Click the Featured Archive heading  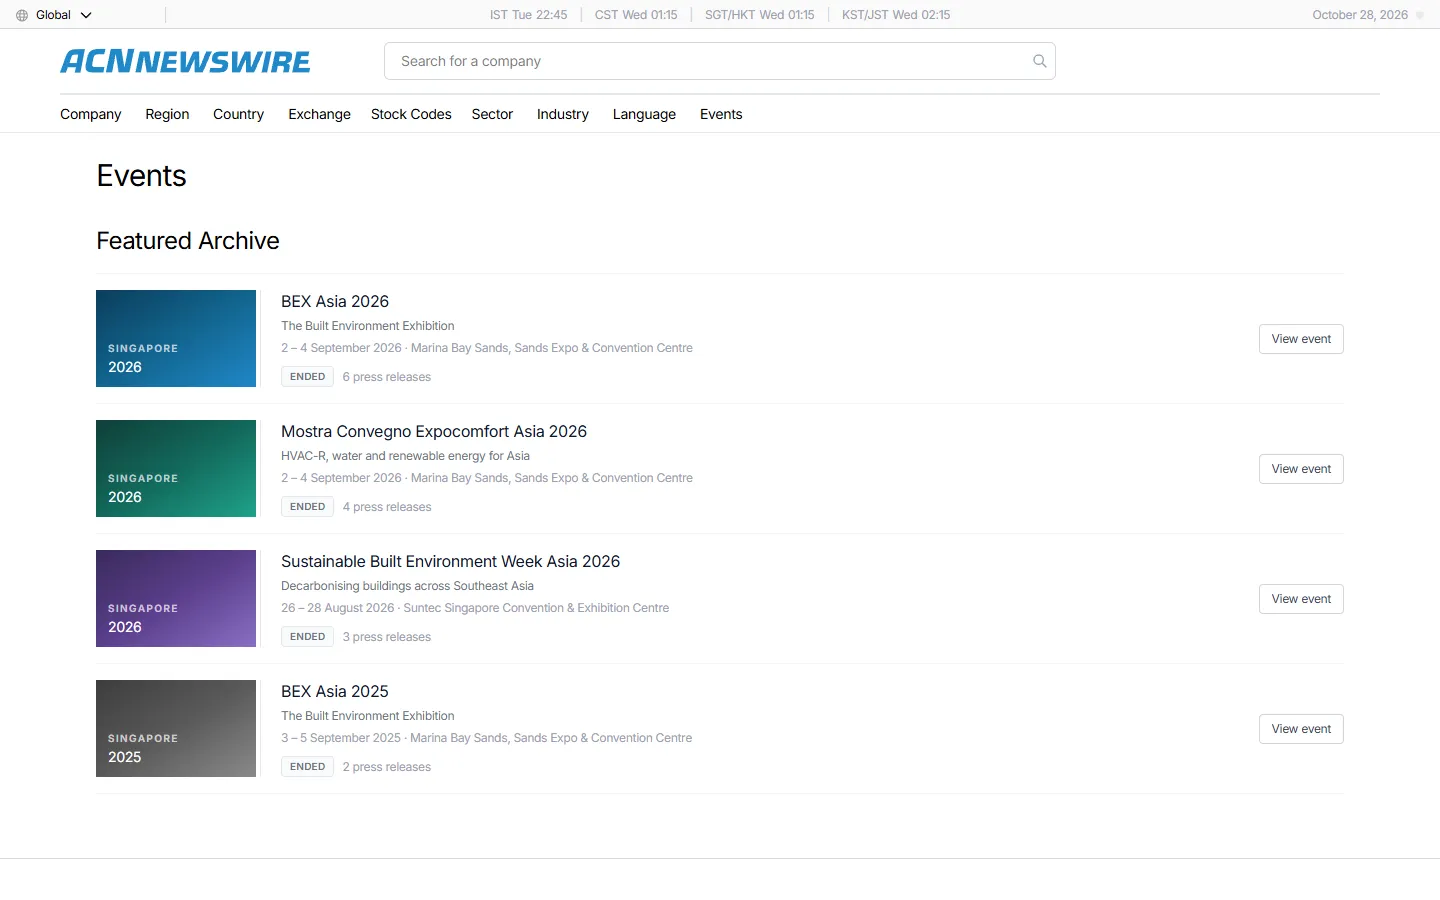(x=188, y=241)
